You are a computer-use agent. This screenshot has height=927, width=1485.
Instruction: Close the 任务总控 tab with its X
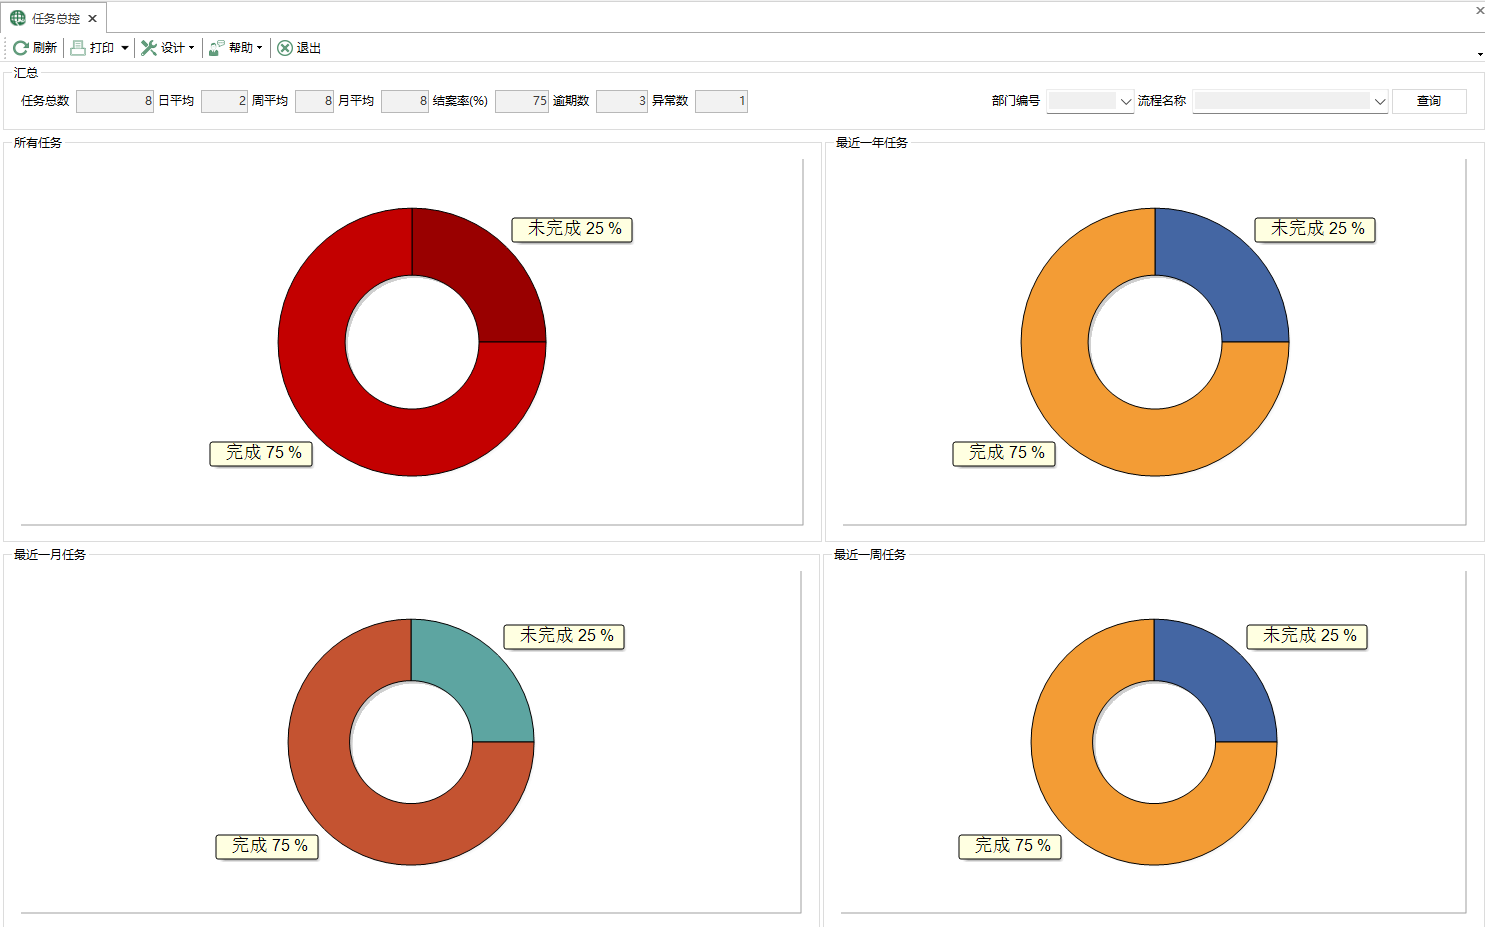click(92, 18)
